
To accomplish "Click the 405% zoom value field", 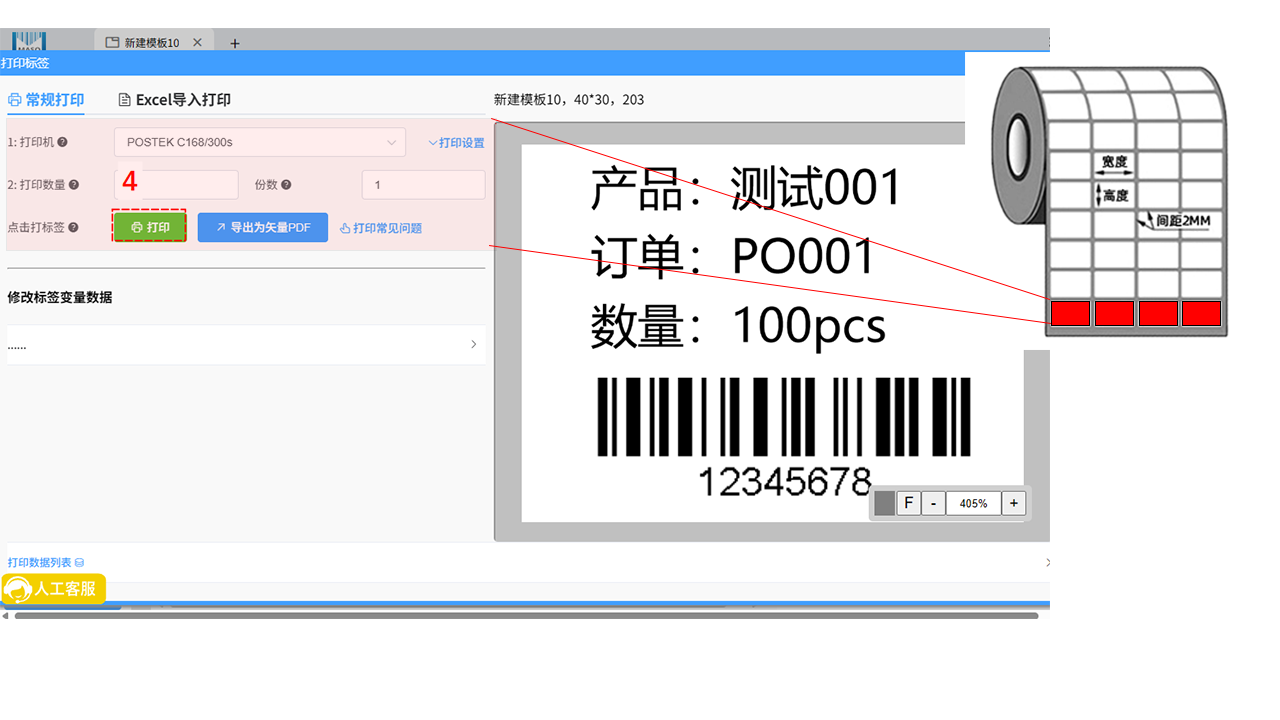I will pyautogui.click(x=973, y=503).
